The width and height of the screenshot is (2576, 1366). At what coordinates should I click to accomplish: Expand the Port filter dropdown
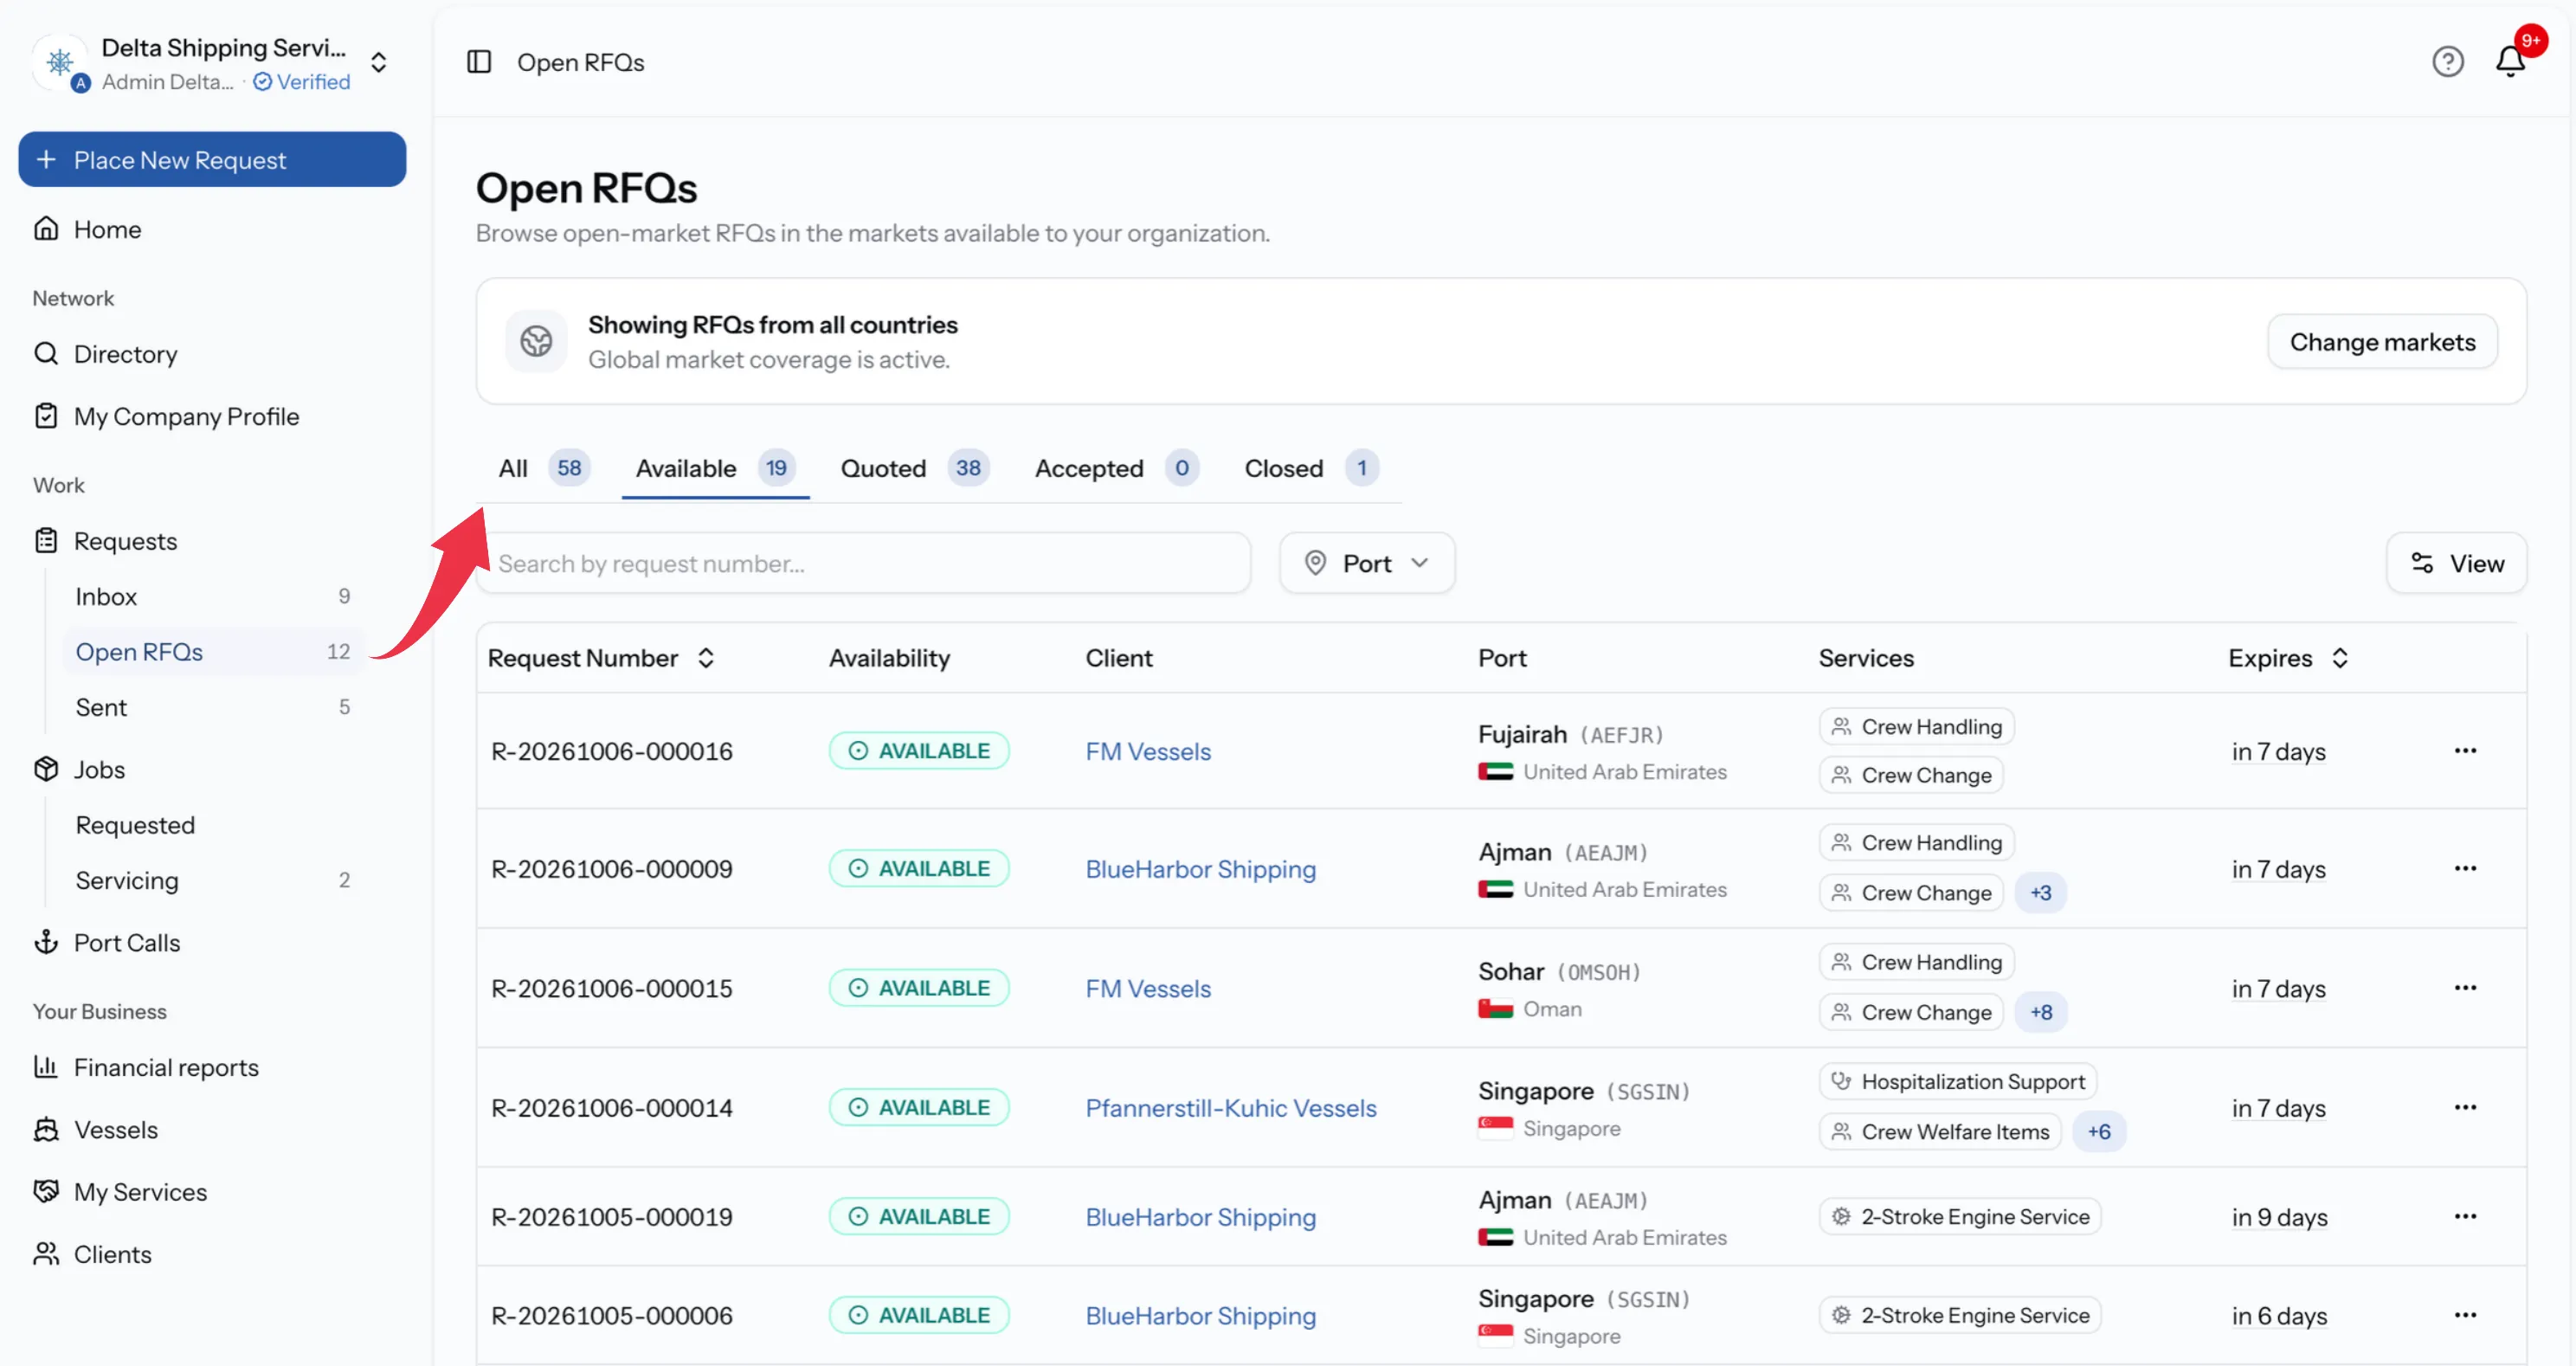[1367, 563]
